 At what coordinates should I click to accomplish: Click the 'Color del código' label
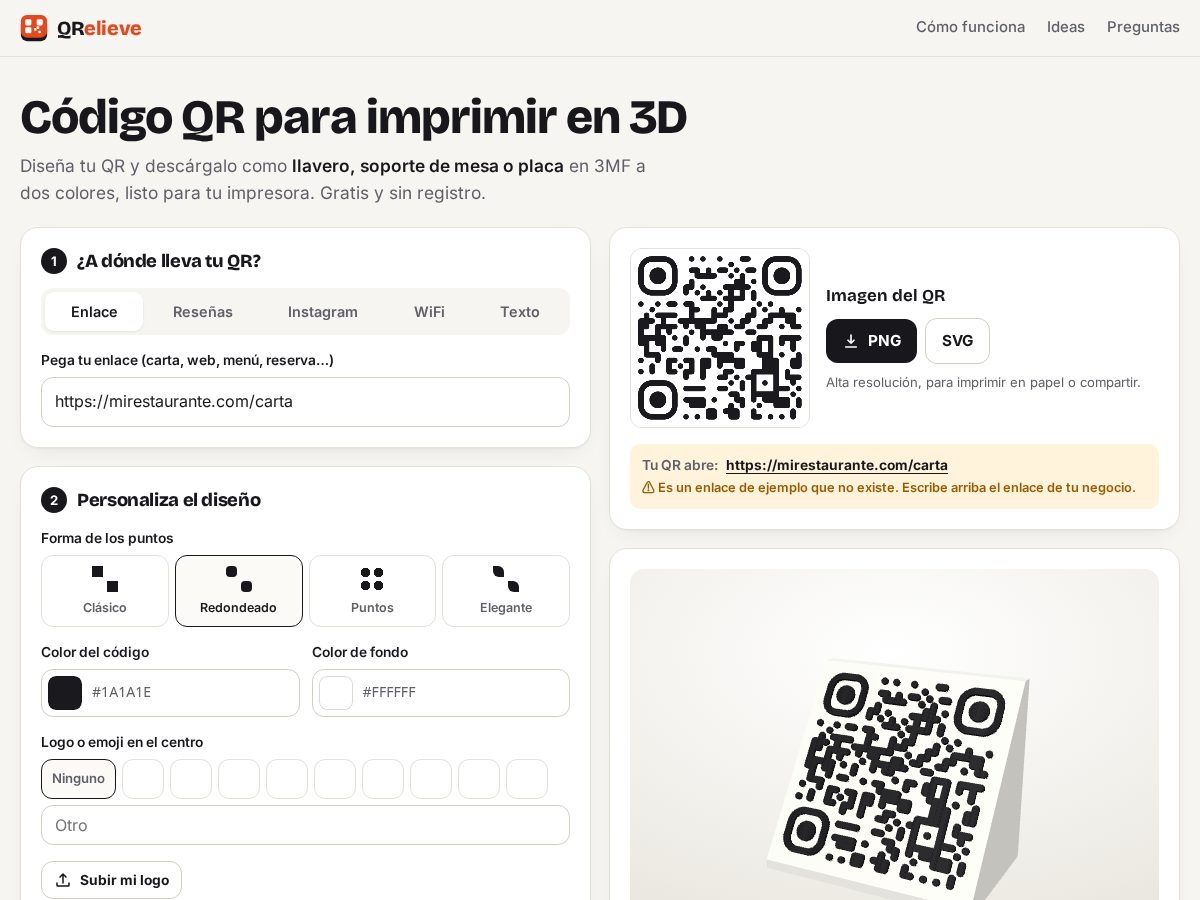pos(95,652)
